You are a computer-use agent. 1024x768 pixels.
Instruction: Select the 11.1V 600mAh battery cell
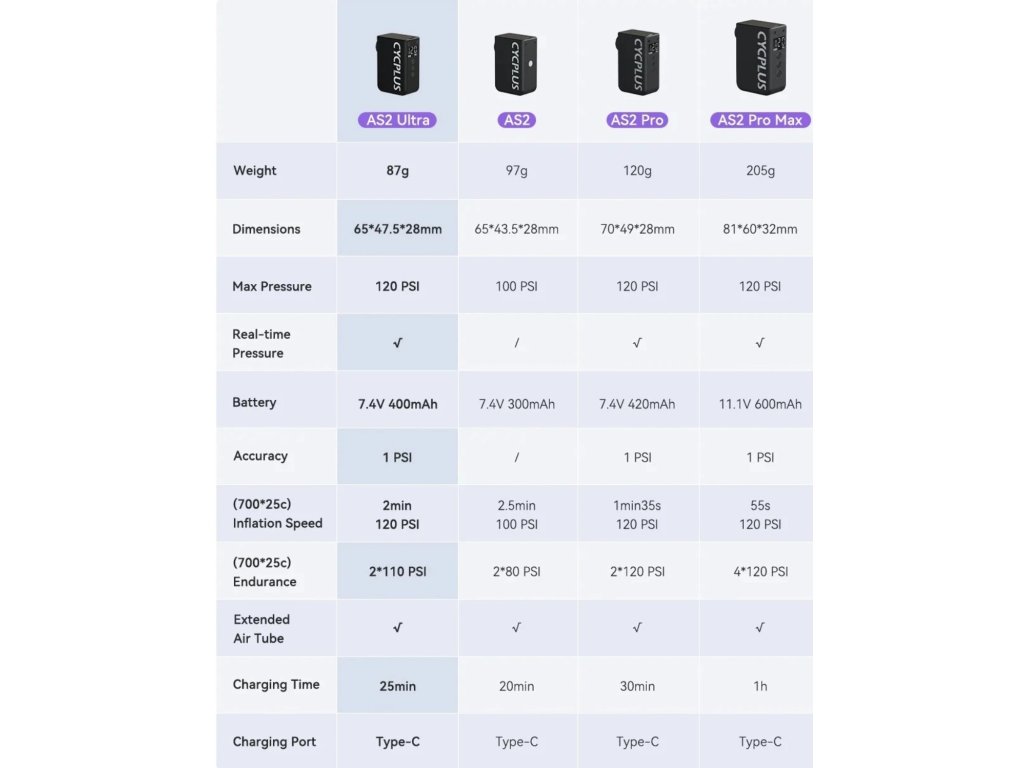[x=760, y=404]
